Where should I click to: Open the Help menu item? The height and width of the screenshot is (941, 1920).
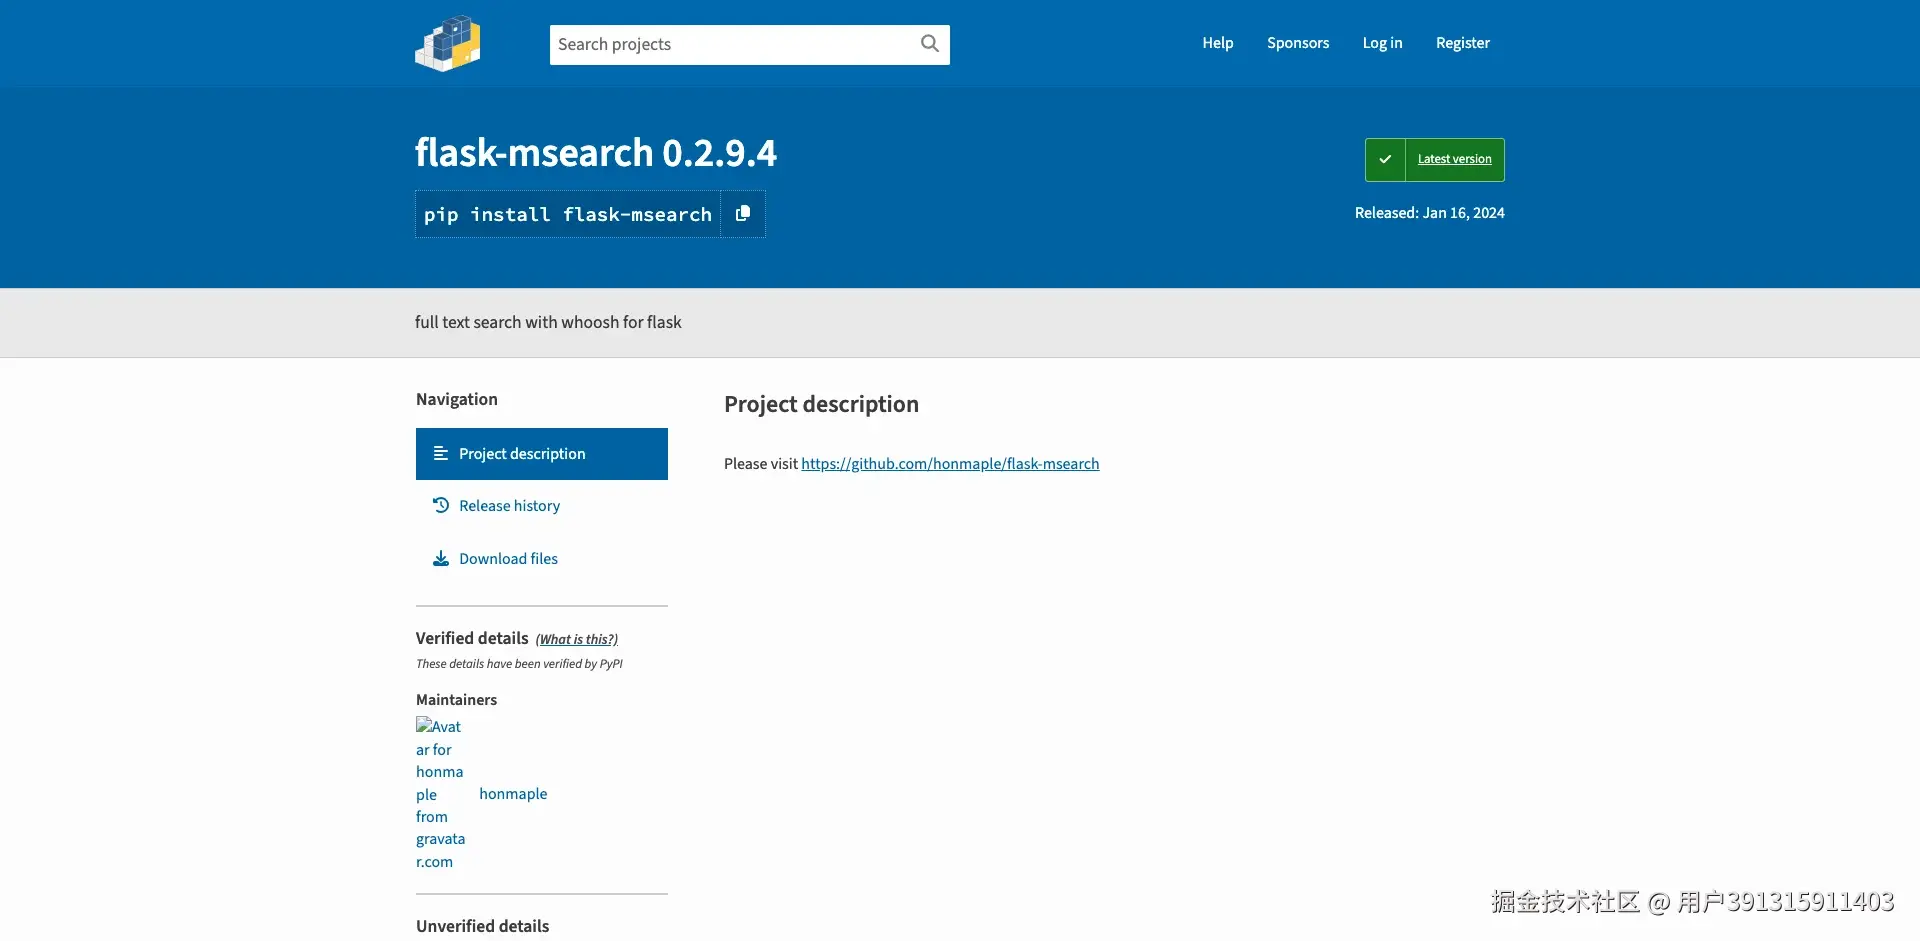point(1217,43)
